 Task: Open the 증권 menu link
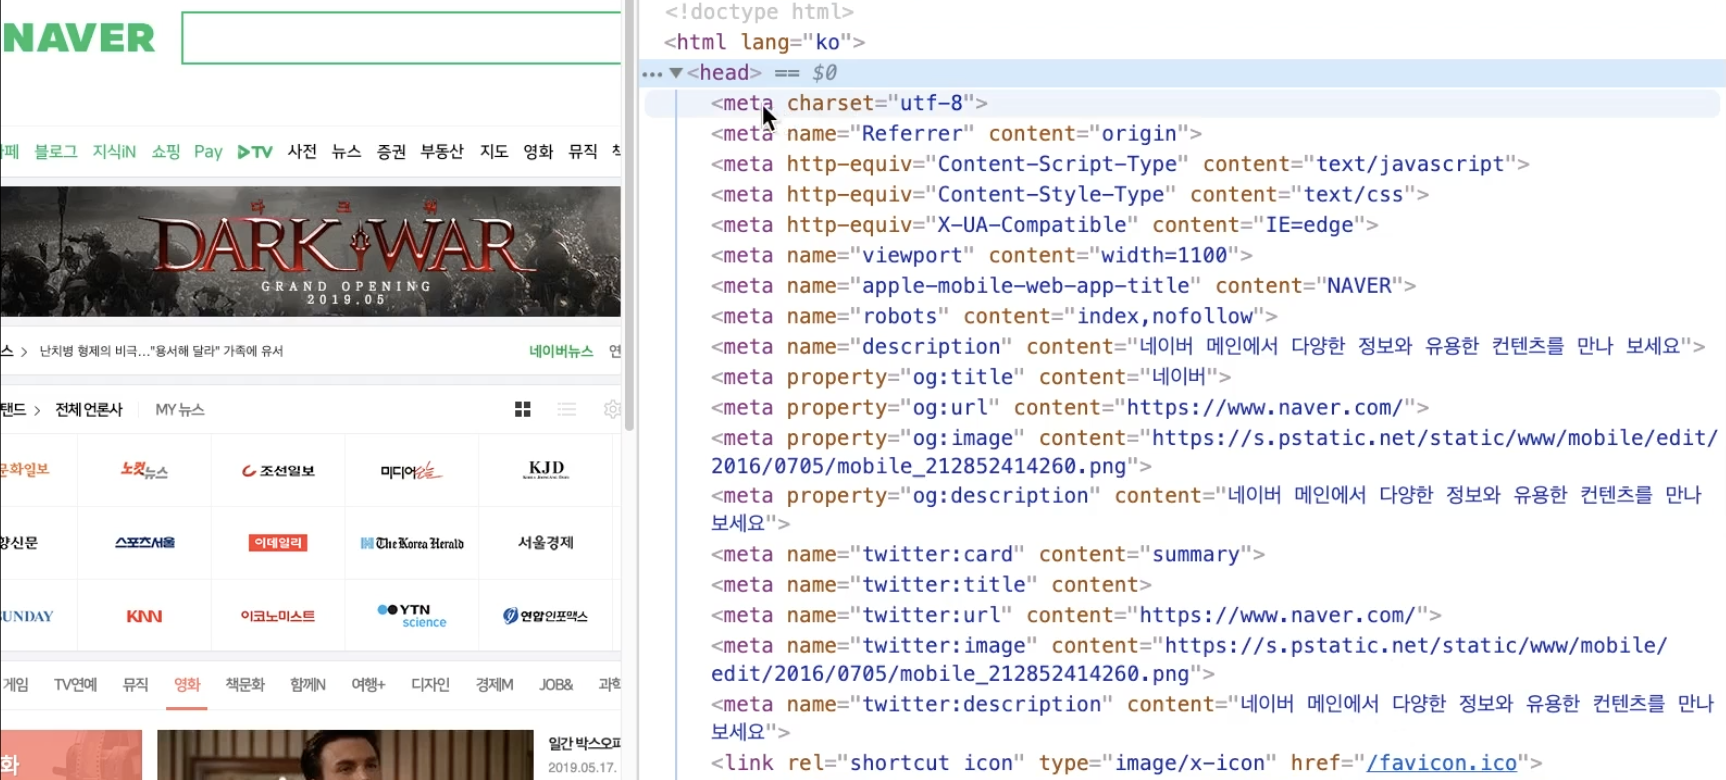(391, 151)
